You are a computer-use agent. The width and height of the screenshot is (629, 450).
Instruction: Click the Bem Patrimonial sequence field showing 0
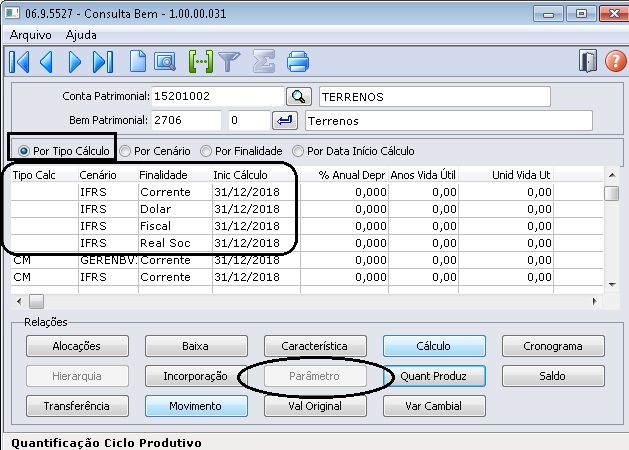(x=249, y=120)
